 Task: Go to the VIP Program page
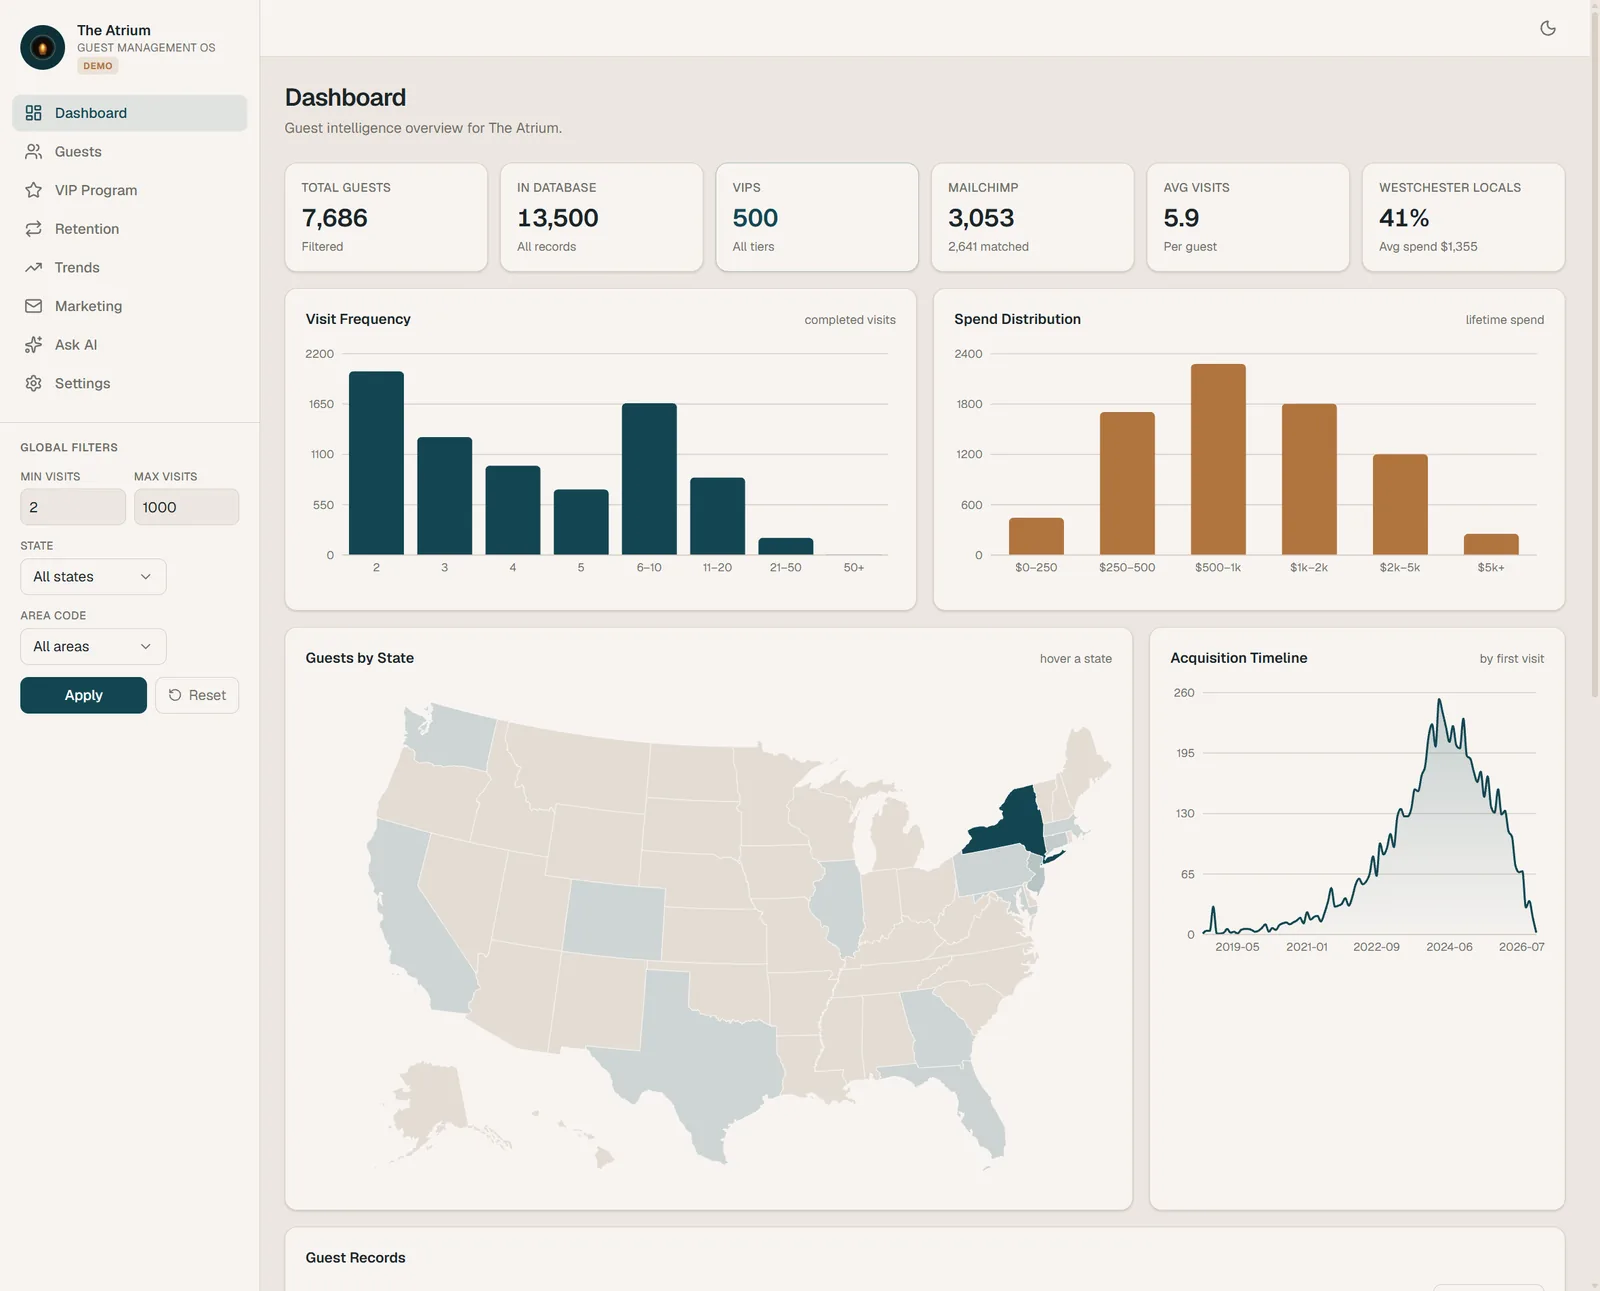tap(129, 190)
